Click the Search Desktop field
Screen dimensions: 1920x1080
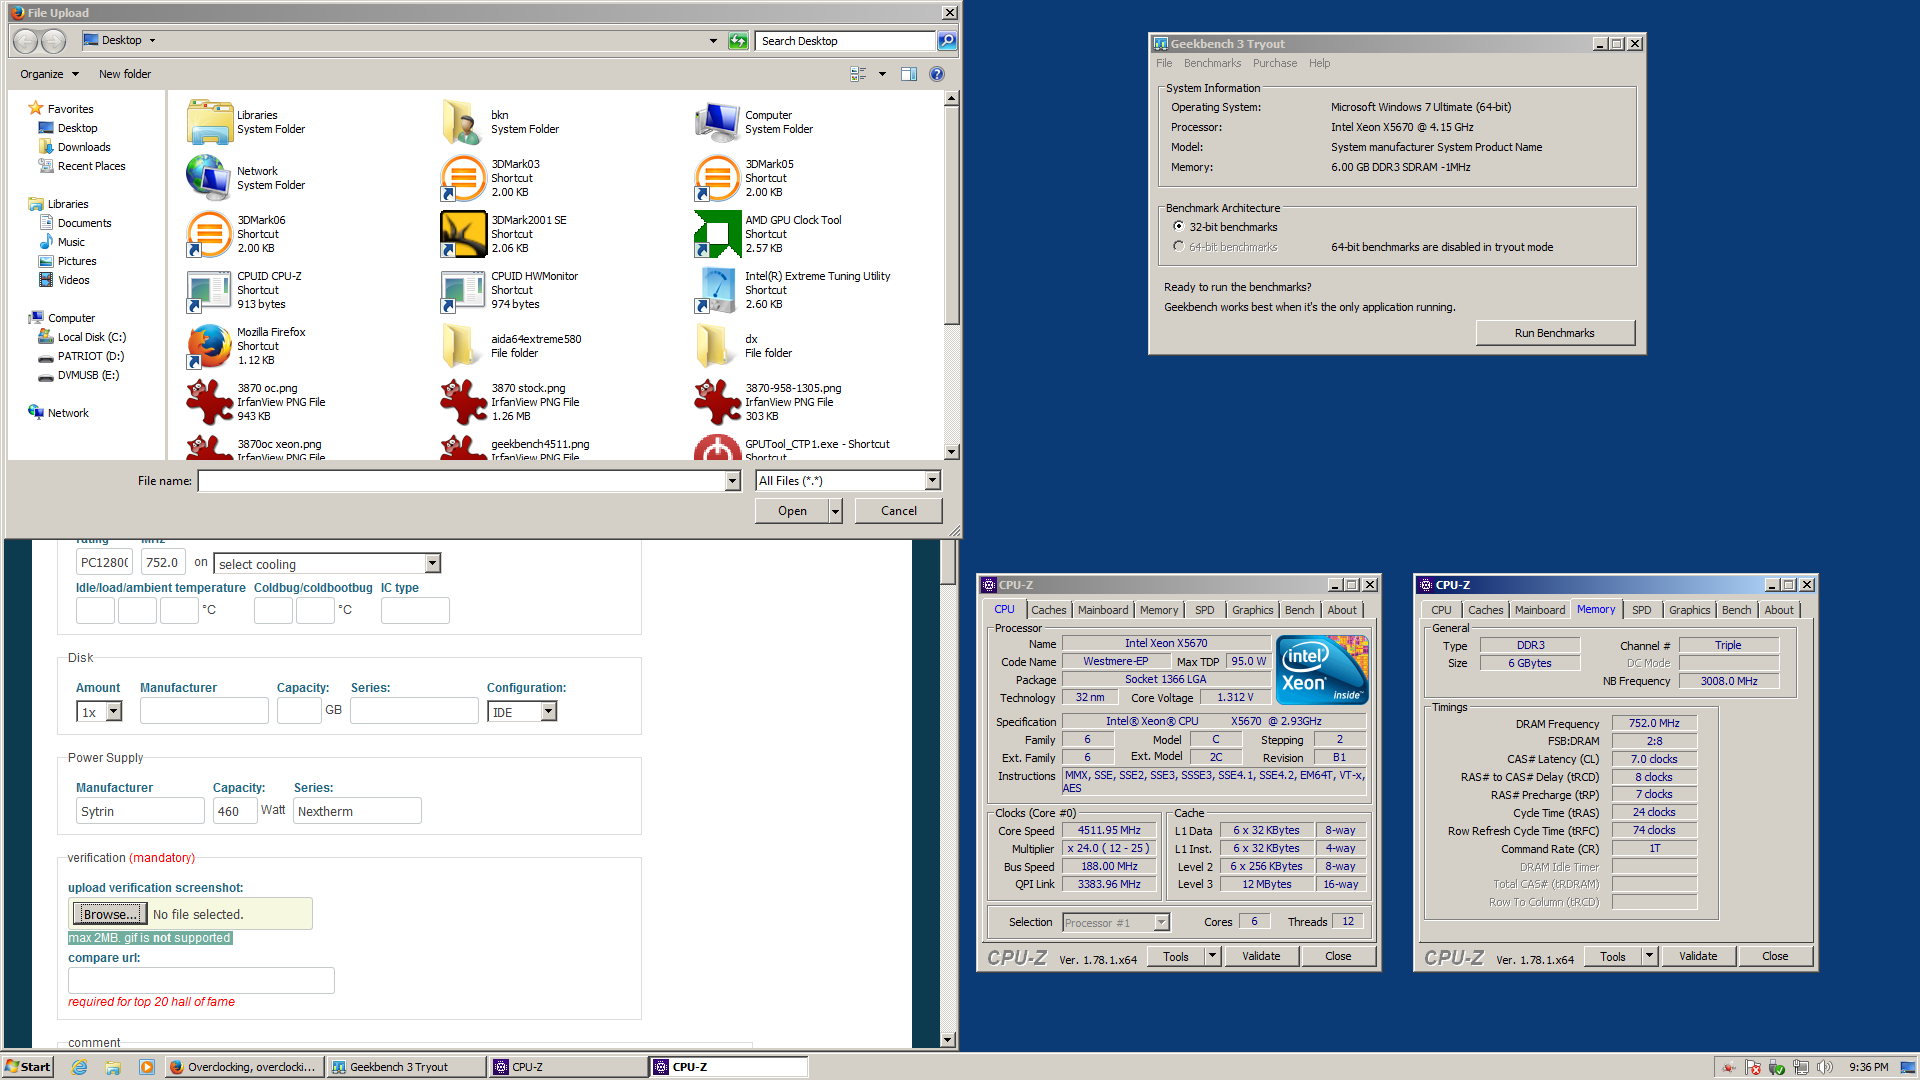click(x=845, y=41)
